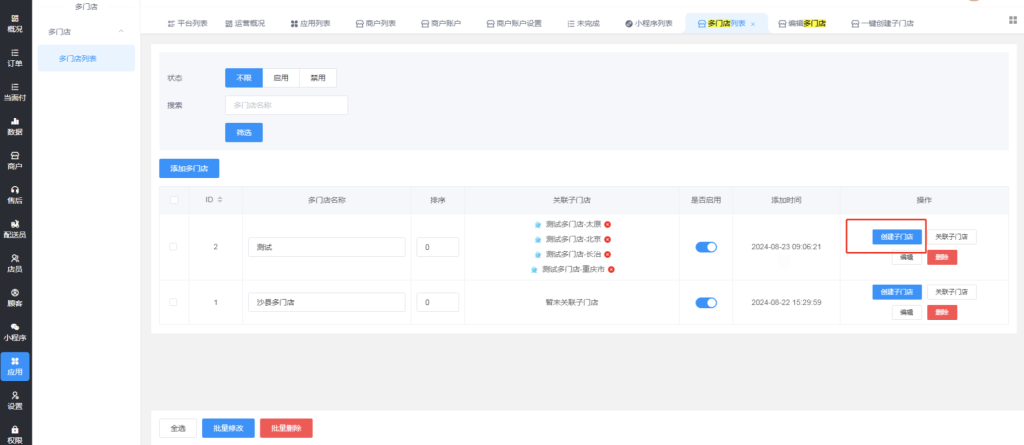The width and height of the screenshot is (1024, 445).
Task: Select the 禁用 status filter
Action: click(x=318, y=78)
